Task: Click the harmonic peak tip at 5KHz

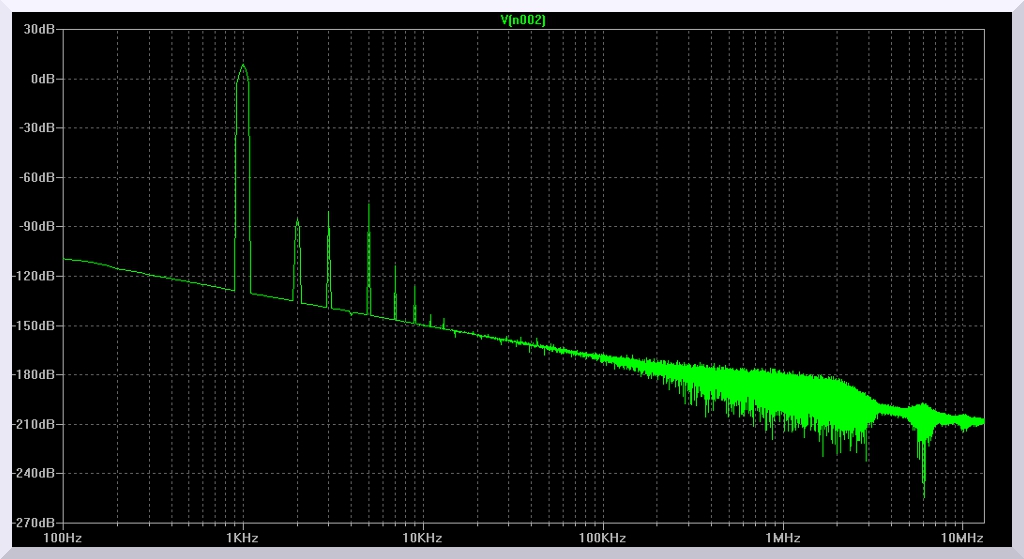Action: coord(369,205)
